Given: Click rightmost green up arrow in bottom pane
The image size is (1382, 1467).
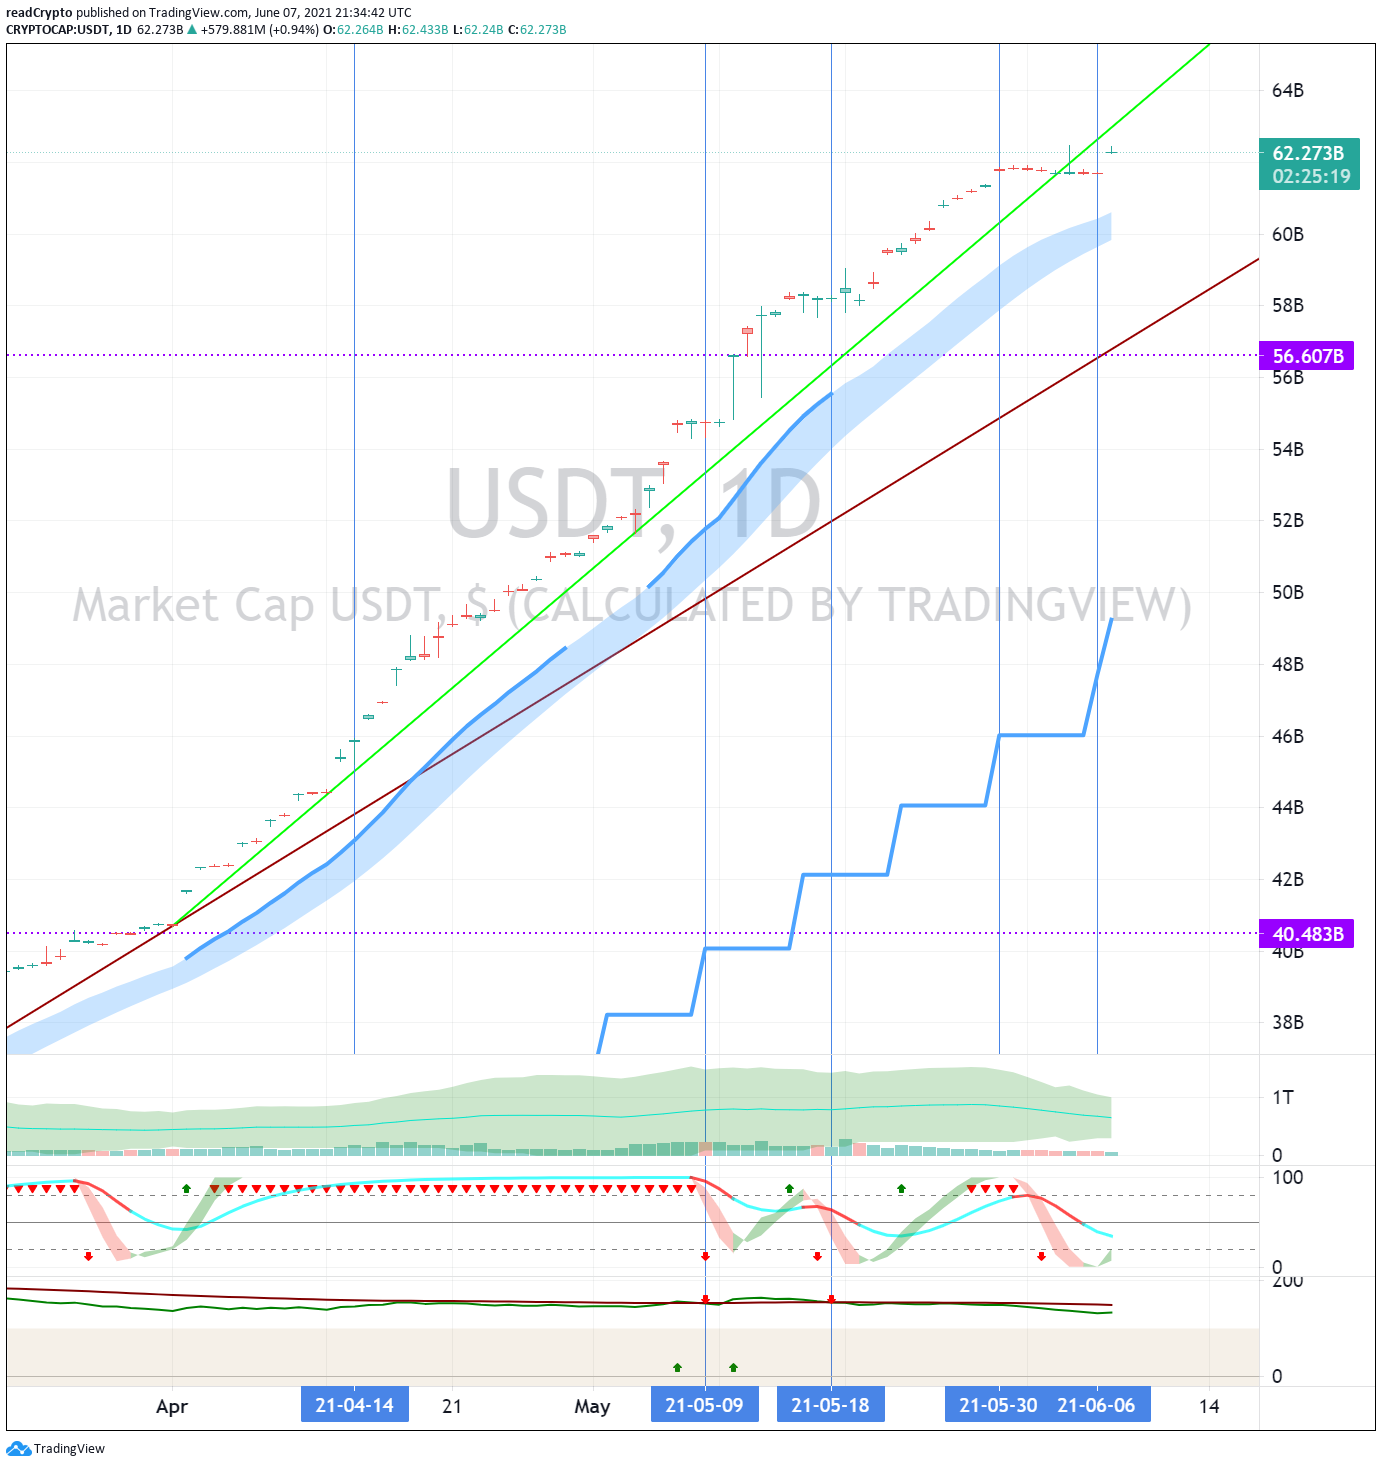Looking at the screenshot, I should pos(733,1366).
